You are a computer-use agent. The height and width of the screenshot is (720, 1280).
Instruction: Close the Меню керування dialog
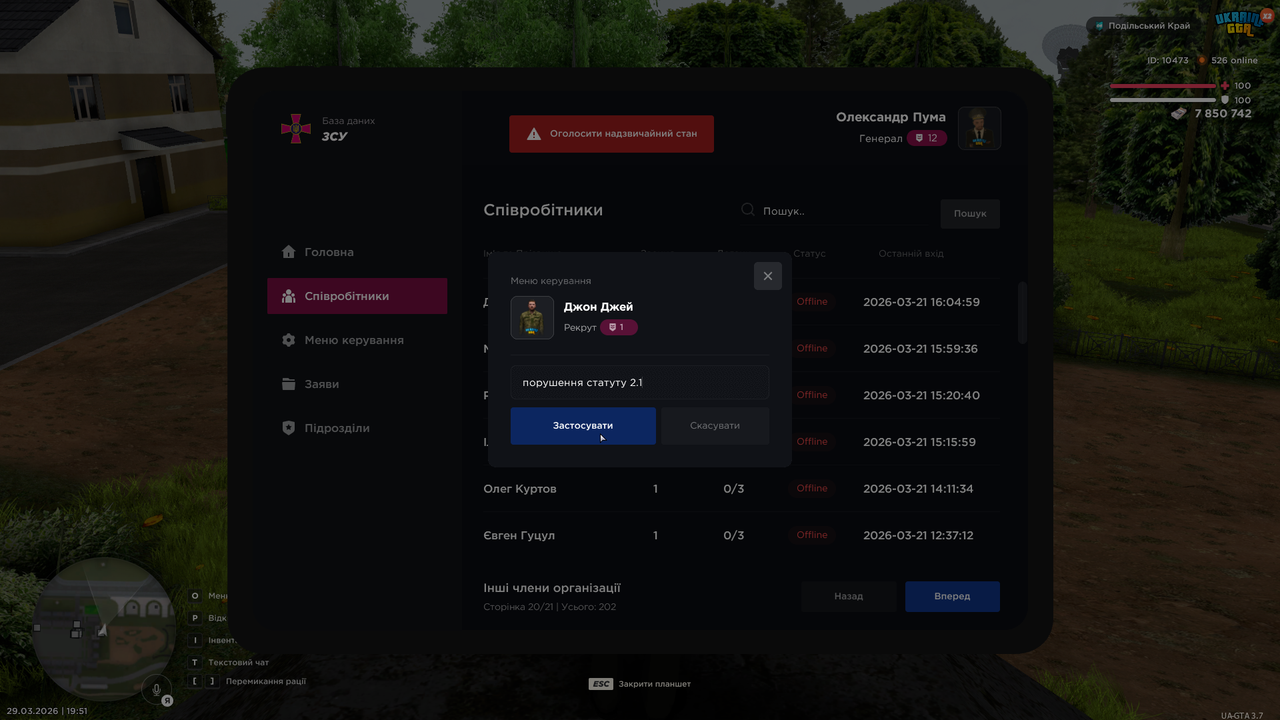(x=768, y=276)
